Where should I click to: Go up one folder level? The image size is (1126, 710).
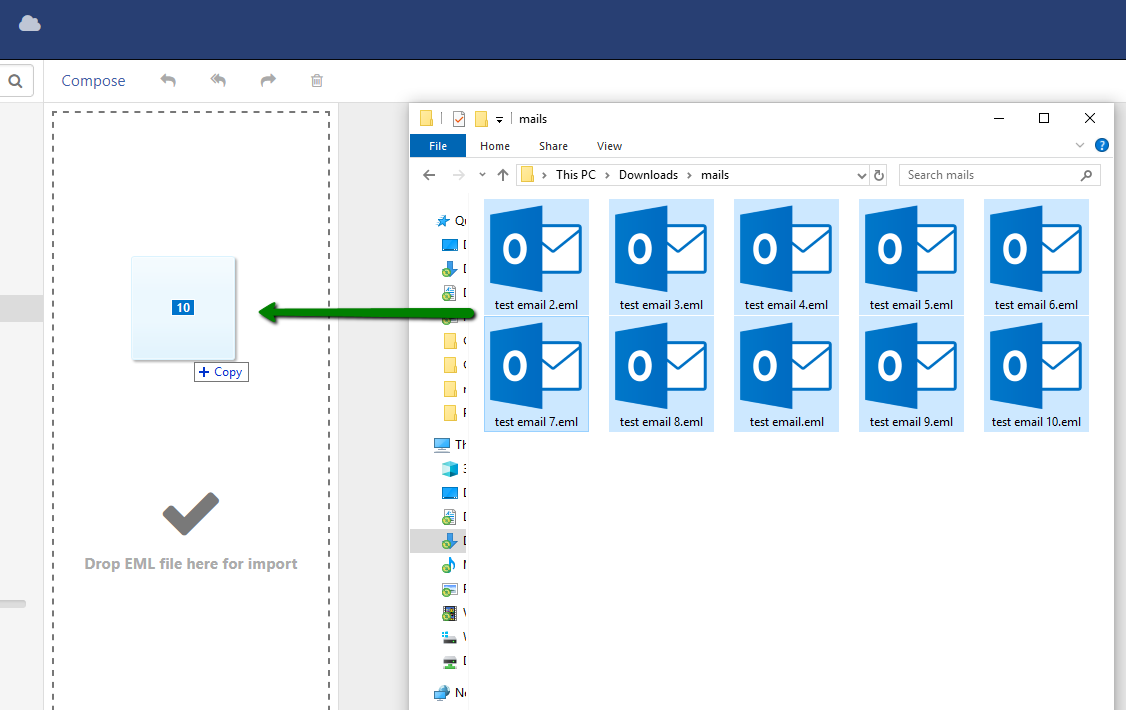(503, 175)
